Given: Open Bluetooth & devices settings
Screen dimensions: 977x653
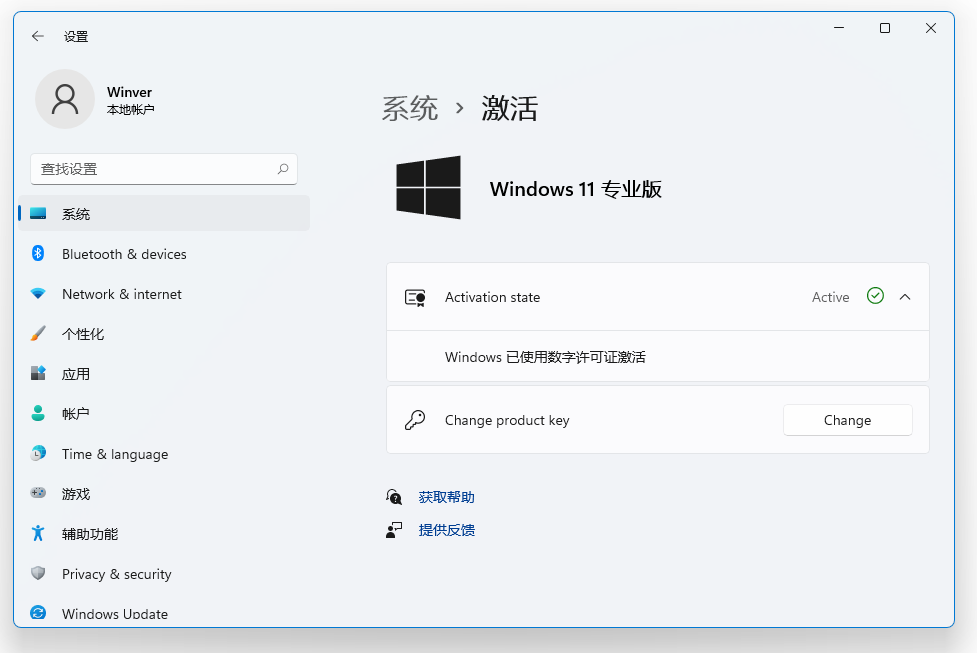Looking at the screenshot, I should [x=164, y=254].
